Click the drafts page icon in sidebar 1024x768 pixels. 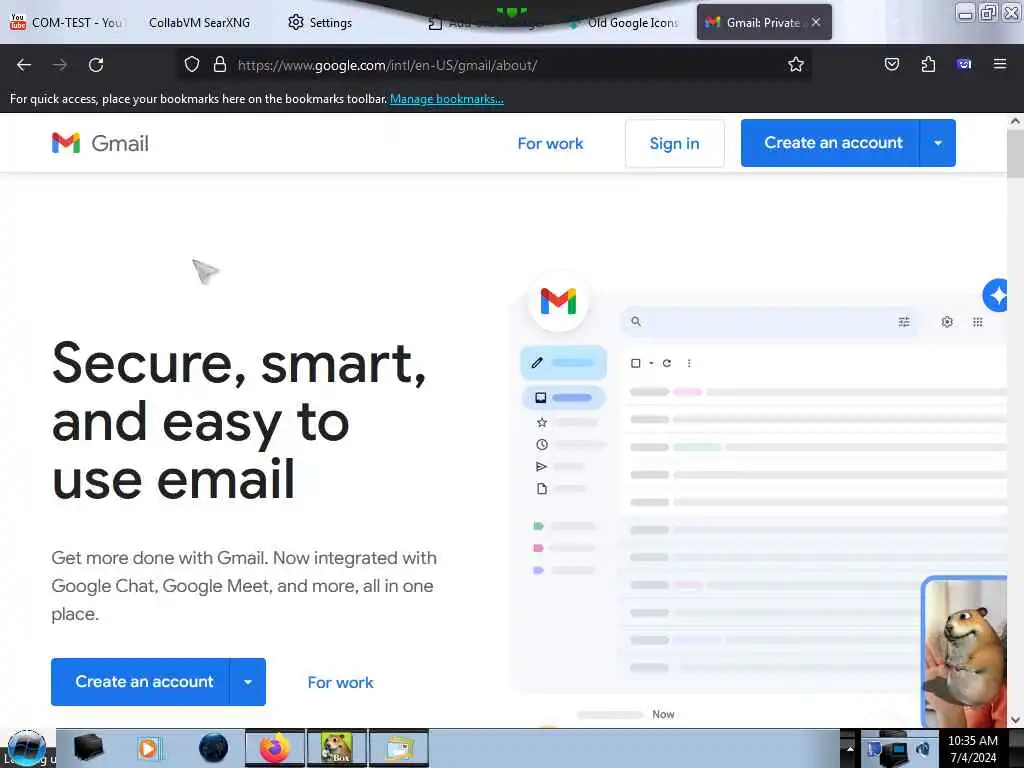click(x=541, y=488)
